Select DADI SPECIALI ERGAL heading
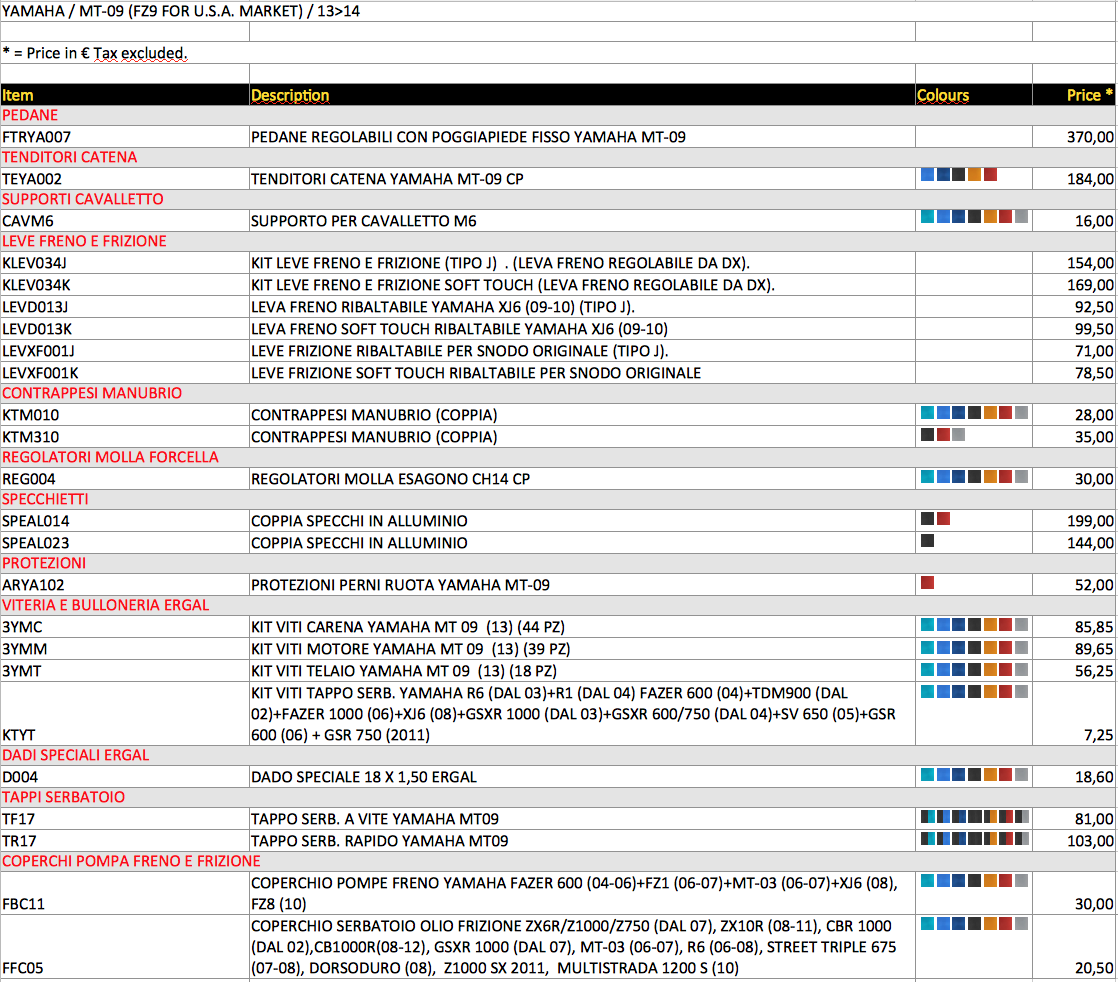The width and height of the screenshot is (1118, 982). click(76, 755)
